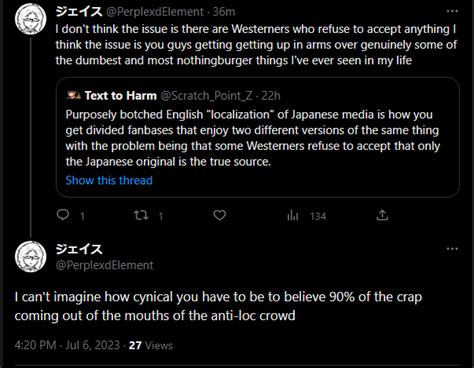
Task: Click Show this thread link
Action: [109, 180]
